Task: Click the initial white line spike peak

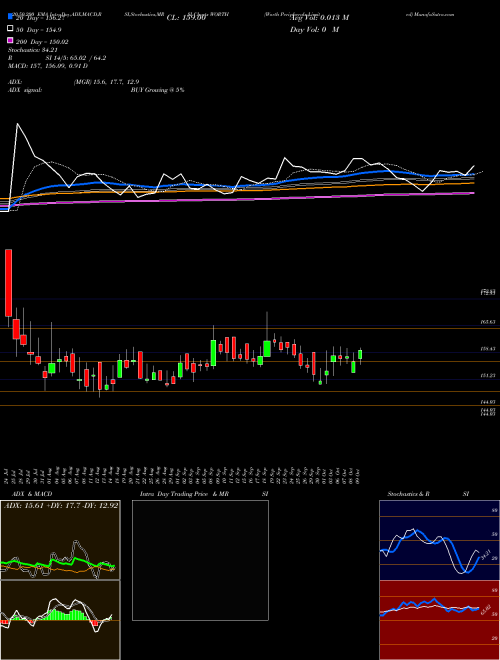Action: (17, 124)
